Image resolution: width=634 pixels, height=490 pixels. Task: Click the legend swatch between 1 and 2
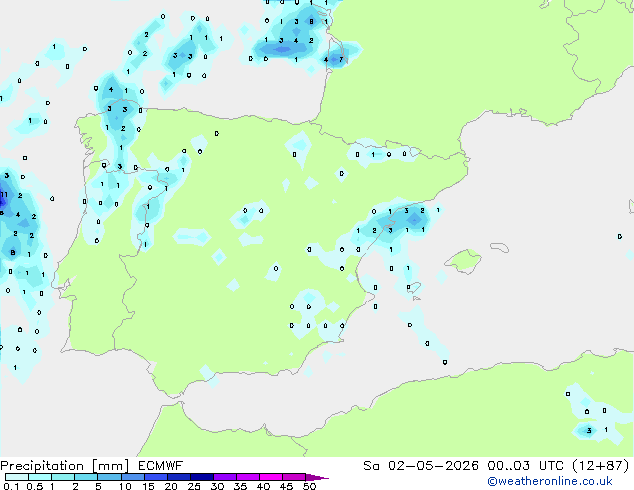tap(63, 477)
